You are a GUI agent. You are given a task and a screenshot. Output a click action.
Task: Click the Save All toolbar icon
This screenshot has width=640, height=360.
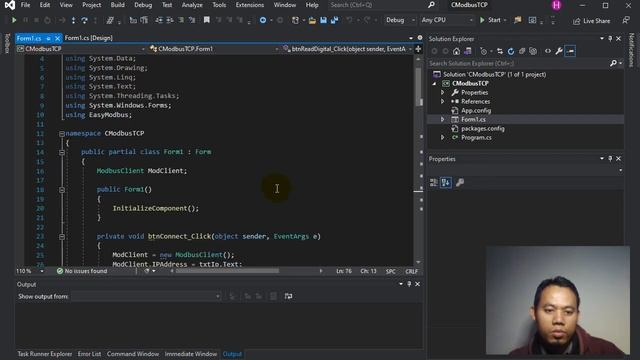[x=334, y=20]
